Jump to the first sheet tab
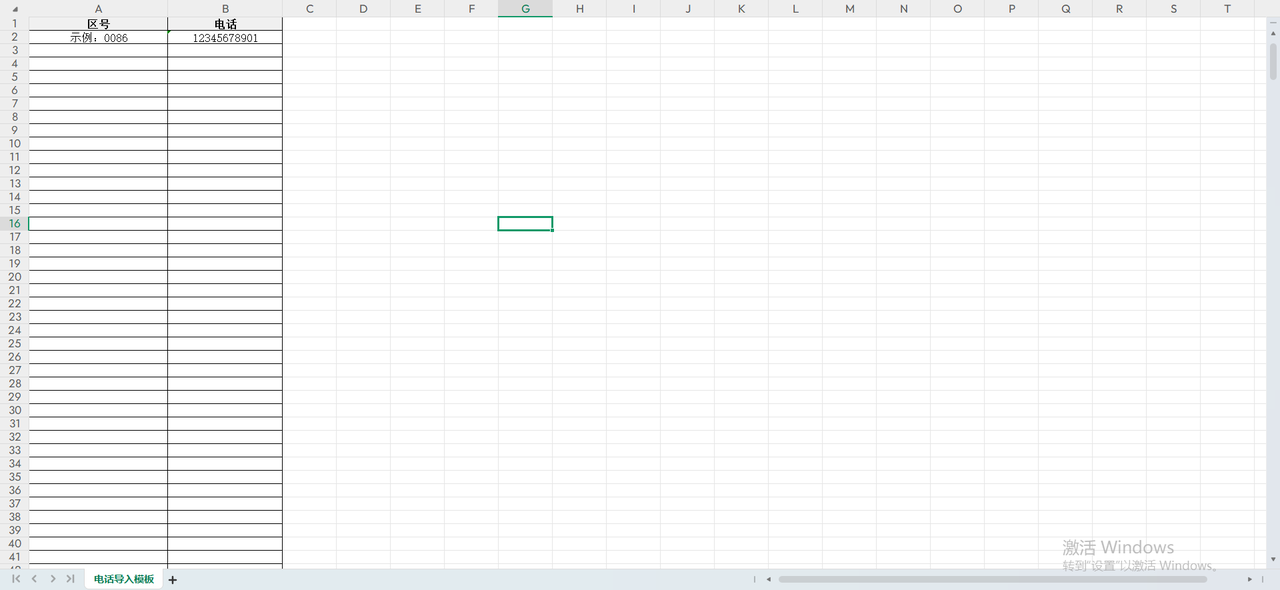Image resolution: width=1280 pixels, height=590 pixels. pos(16,579)
